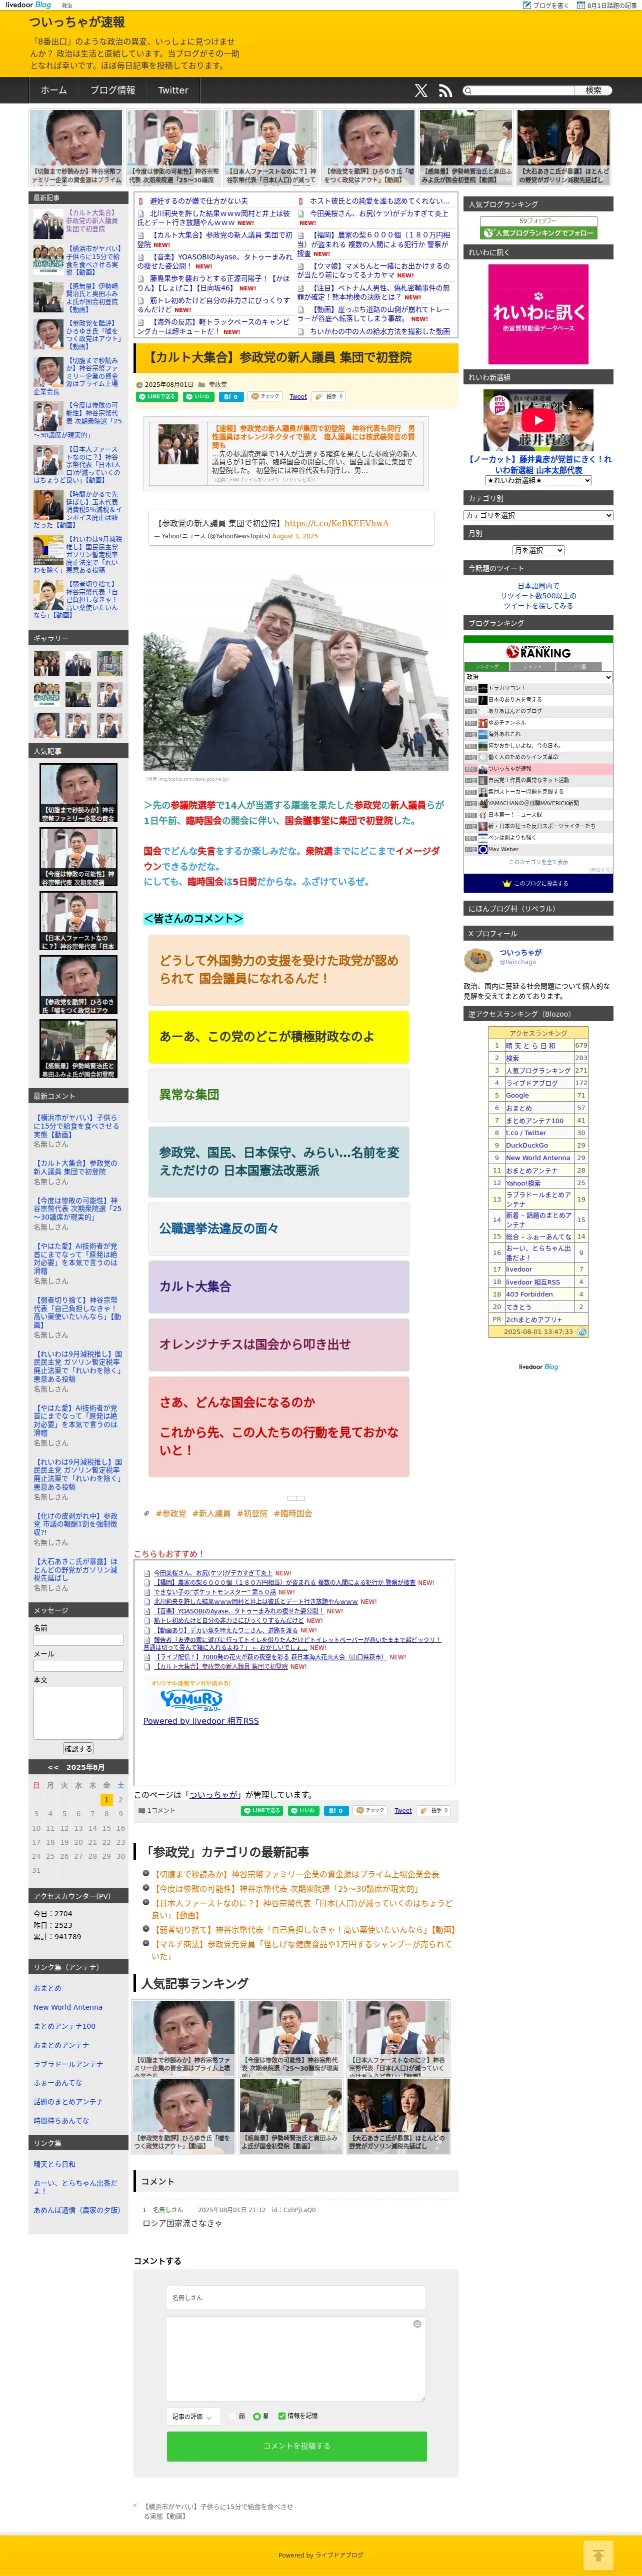This screenshot has height=2576, width=642.
Task: Click the bottom 'LINEで送る' share button
Action: (262, 1810)
